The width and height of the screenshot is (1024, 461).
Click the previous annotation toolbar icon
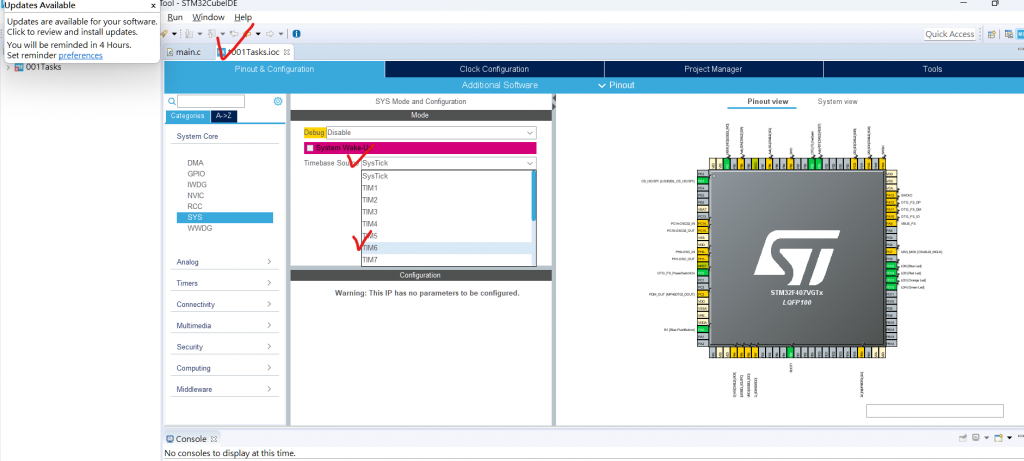tap(211, 33)
